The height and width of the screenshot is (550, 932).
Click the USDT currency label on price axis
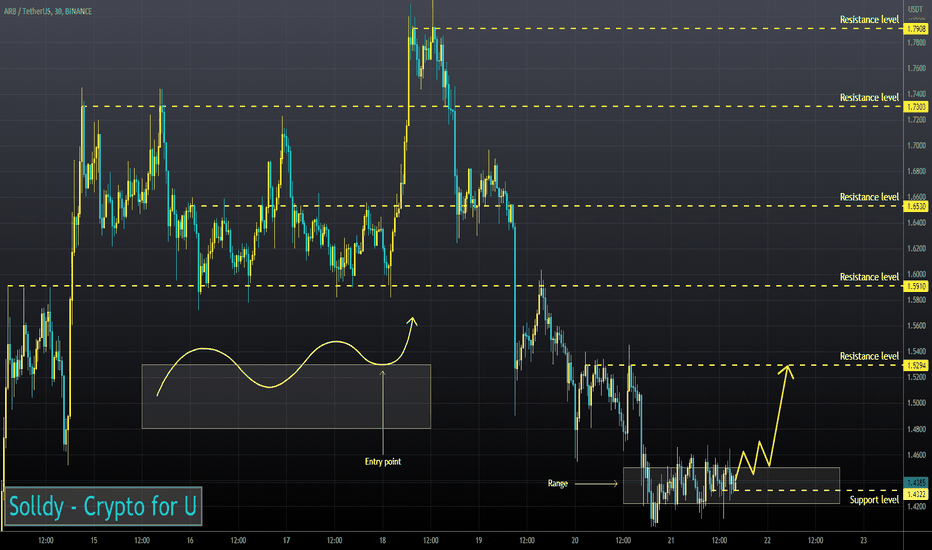click(x=915, y=10)
